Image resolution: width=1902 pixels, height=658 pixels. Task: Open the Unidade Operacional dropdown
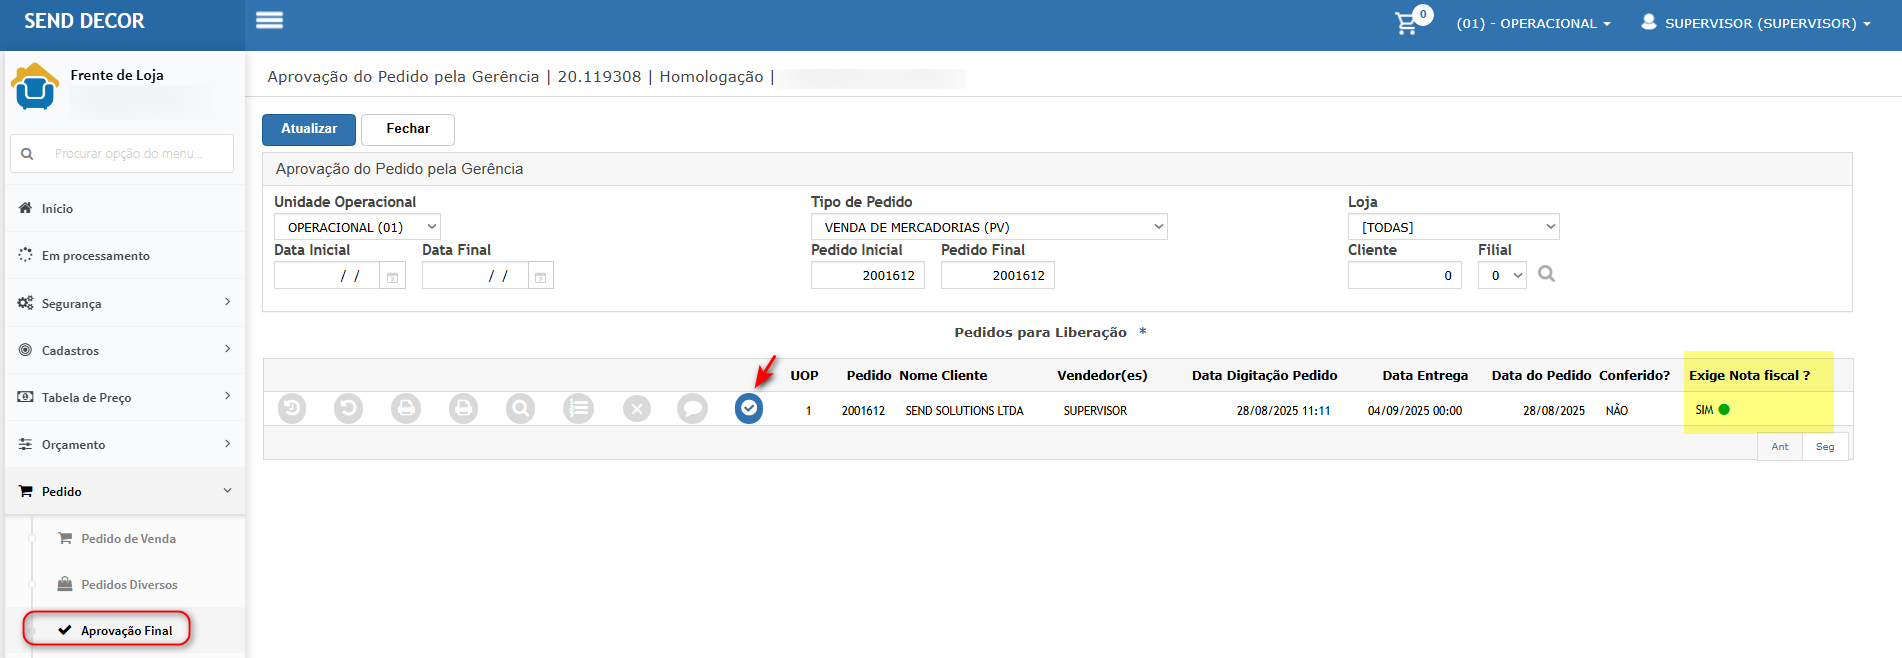coord(357,227)
